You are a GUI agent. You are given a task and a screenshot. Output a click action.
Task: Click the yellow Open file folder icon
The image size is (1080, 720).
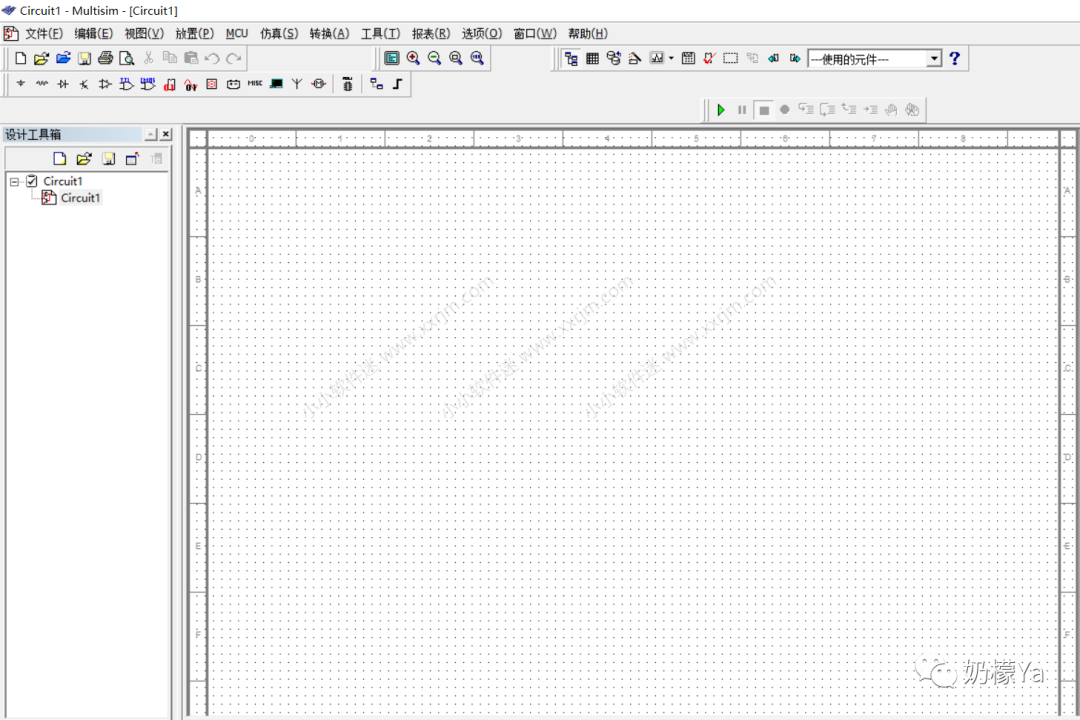pyautogui.click(x=41, y=59)
